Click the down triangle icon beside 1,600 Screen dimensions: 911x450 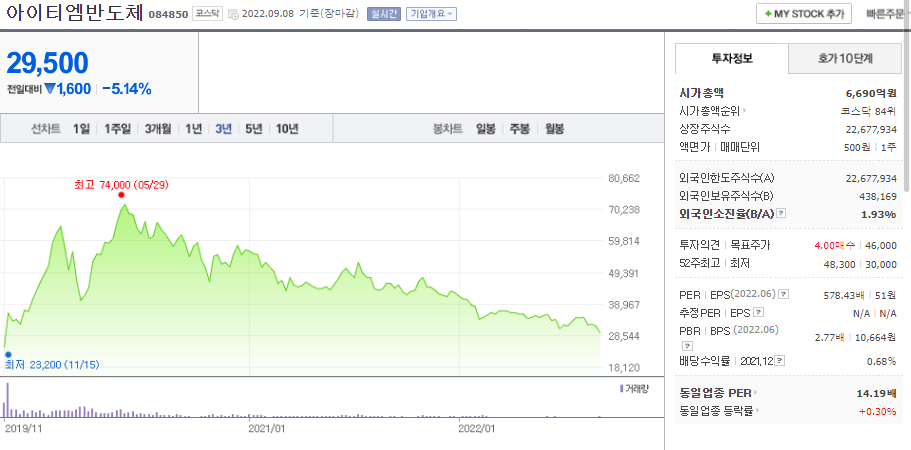coord(50,89)
